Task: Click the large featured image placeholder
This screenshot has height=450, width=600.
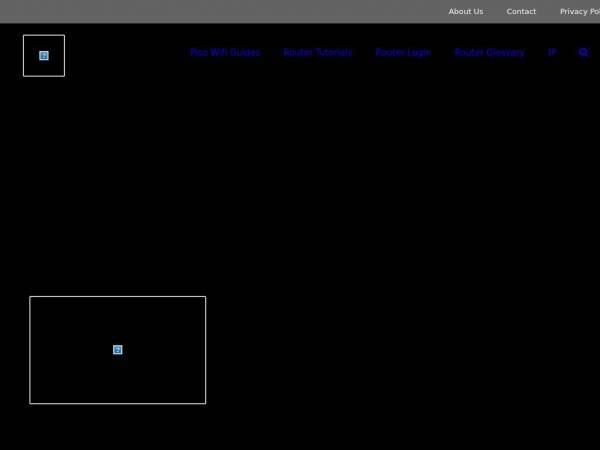Action: (x=117, y=350)
